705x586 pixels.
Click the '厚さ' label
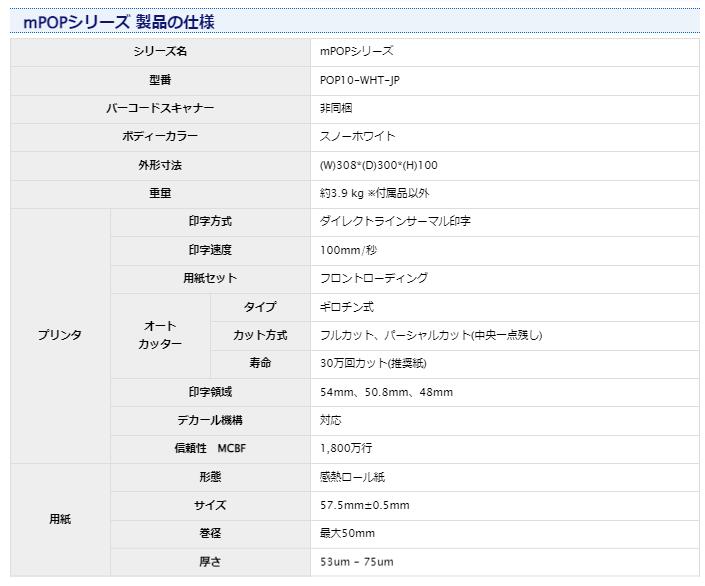click(x=210, y=562)
